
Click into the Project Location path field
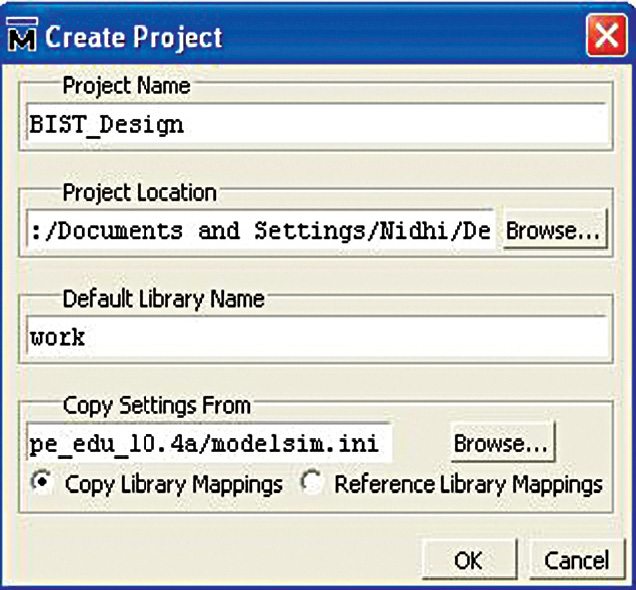click(x=260, y=231)
